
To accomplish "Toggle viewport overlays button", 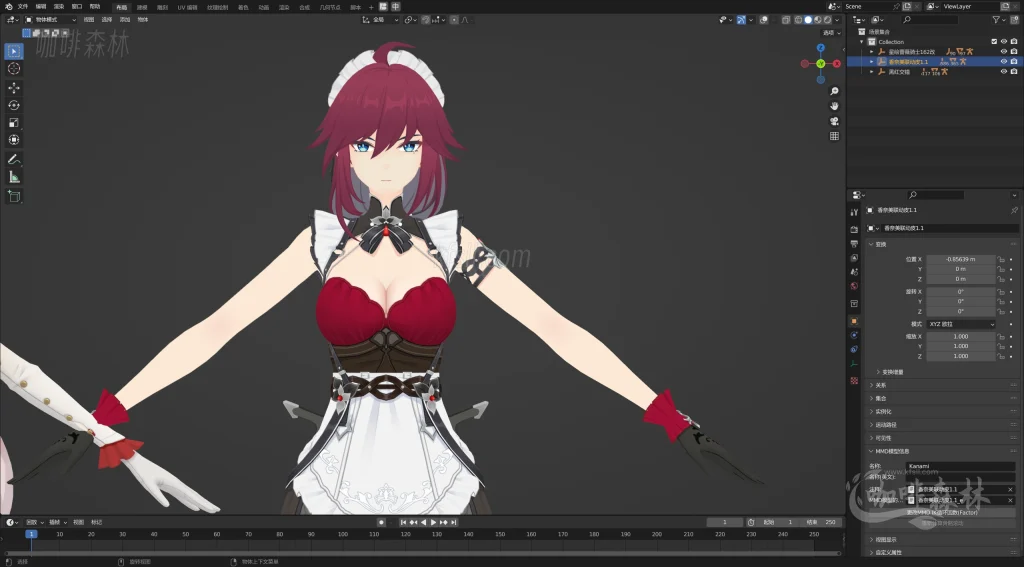I will (763, 20).
